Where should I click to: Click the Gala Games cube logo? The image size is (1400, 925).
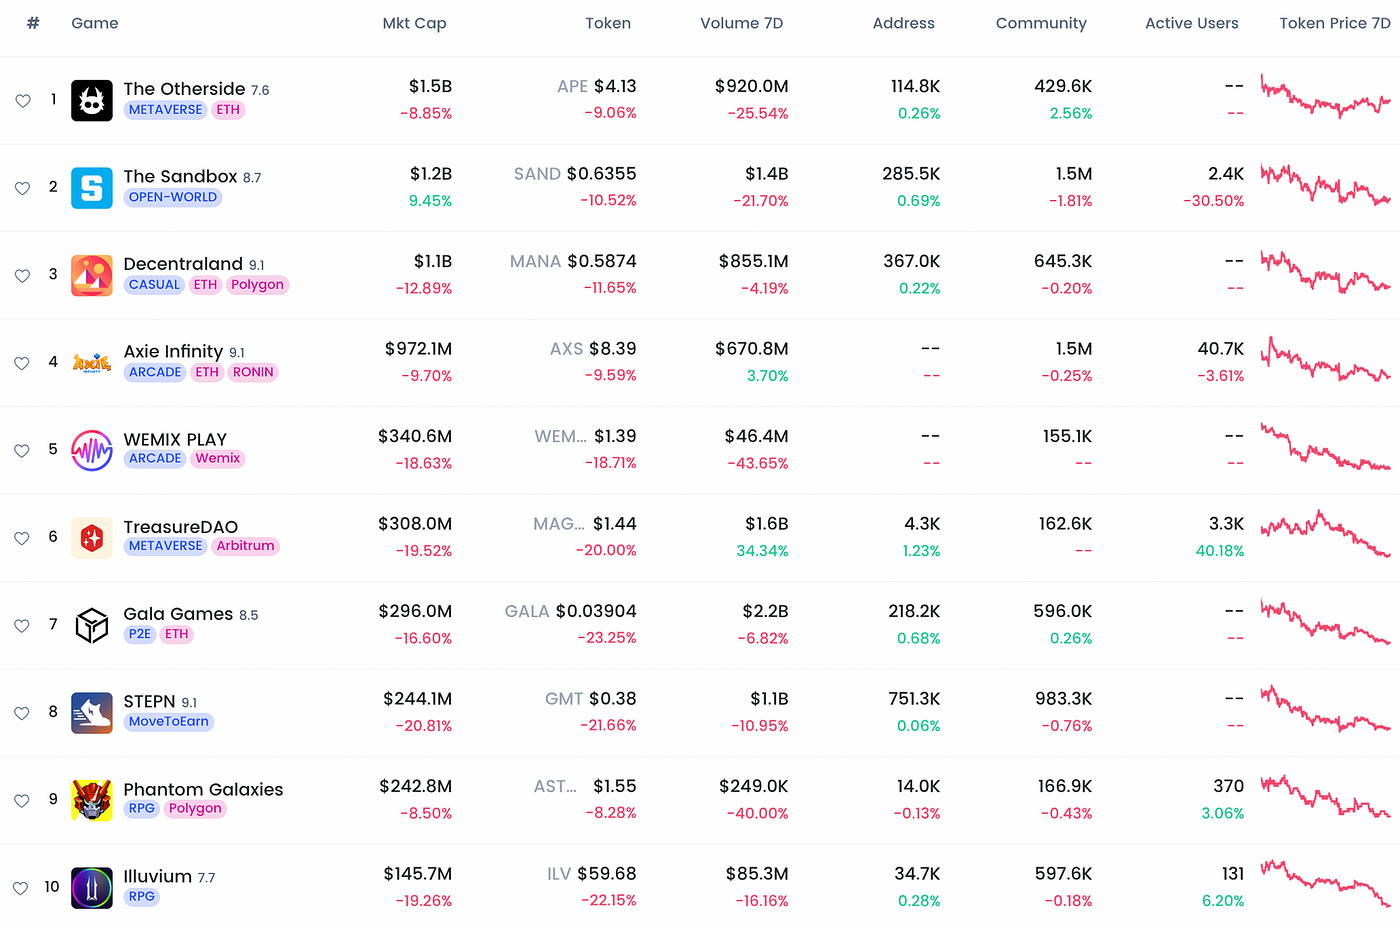click(x=92, y=625)
